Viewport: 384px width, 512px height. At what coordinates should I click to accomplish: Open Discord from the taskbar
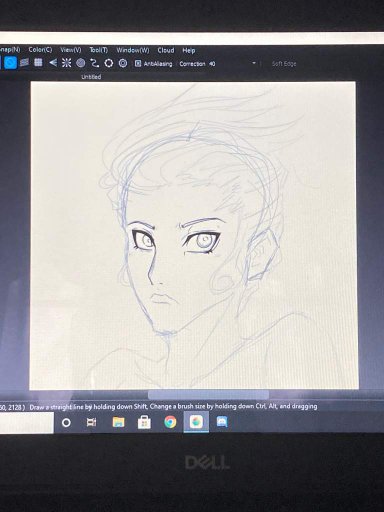click(x=222, y=422)
